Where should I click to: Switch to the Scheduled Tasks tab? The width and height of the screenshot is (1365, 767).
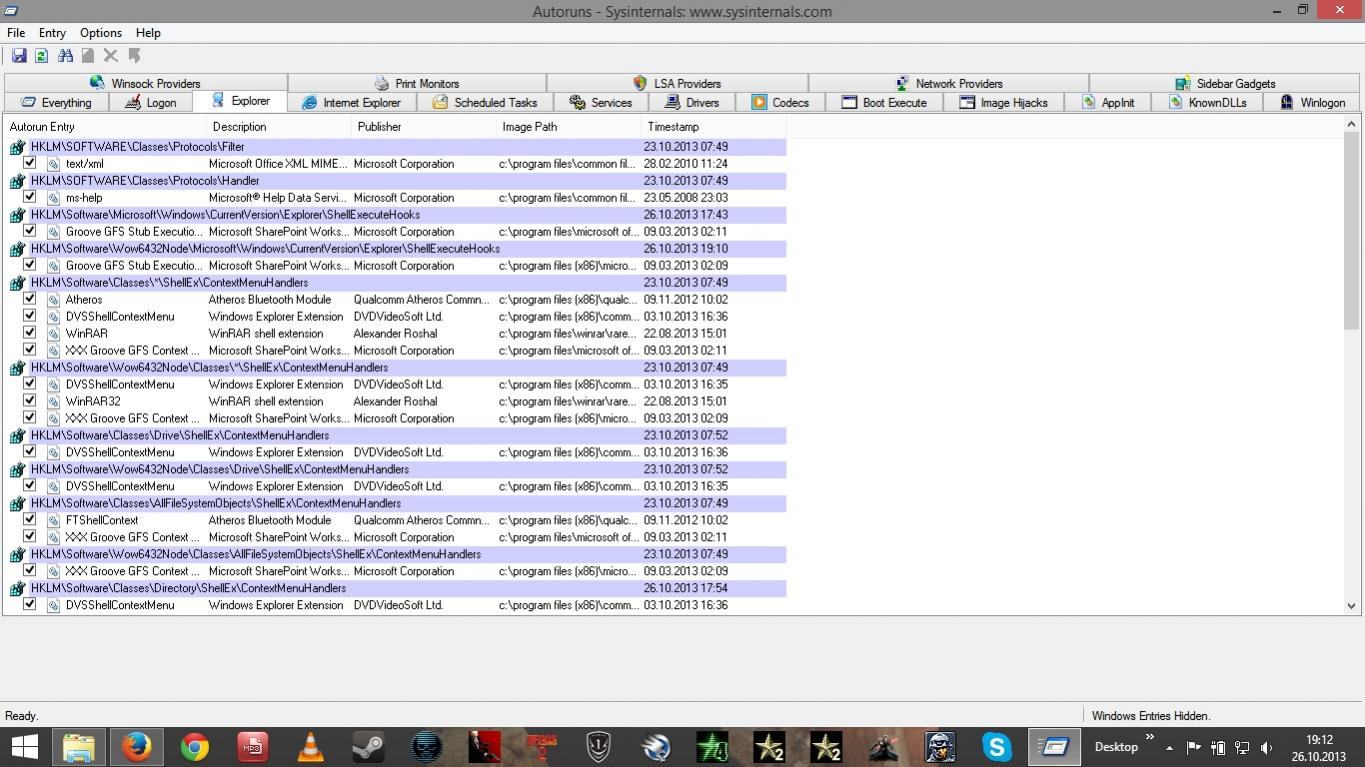click(x=485, y=102)
